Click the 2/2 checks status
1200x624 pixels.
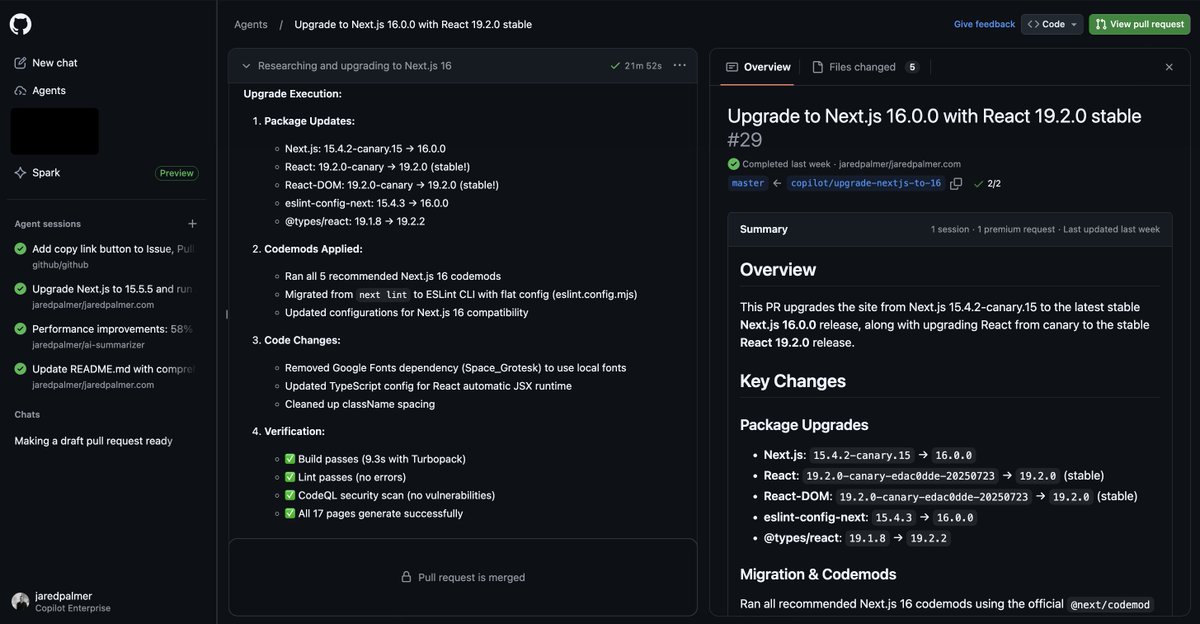pos(987,184)
